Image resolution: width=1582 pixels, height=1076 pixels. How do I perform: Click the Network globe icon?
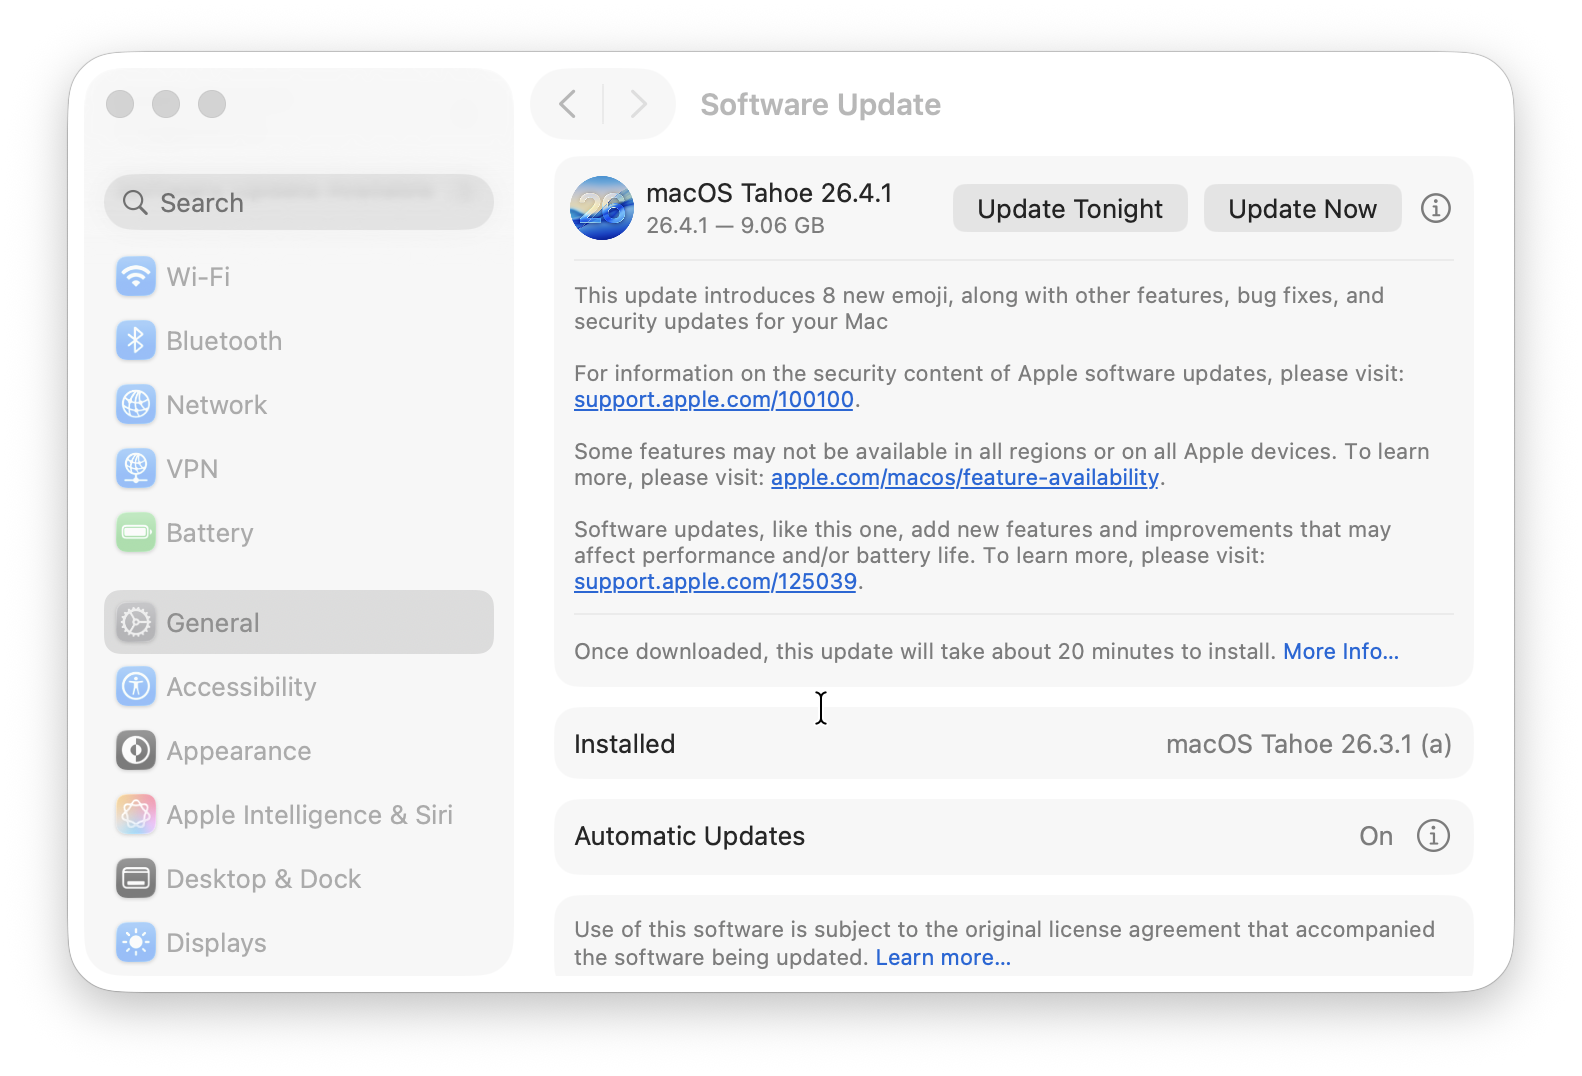click(x=136, y=405)
